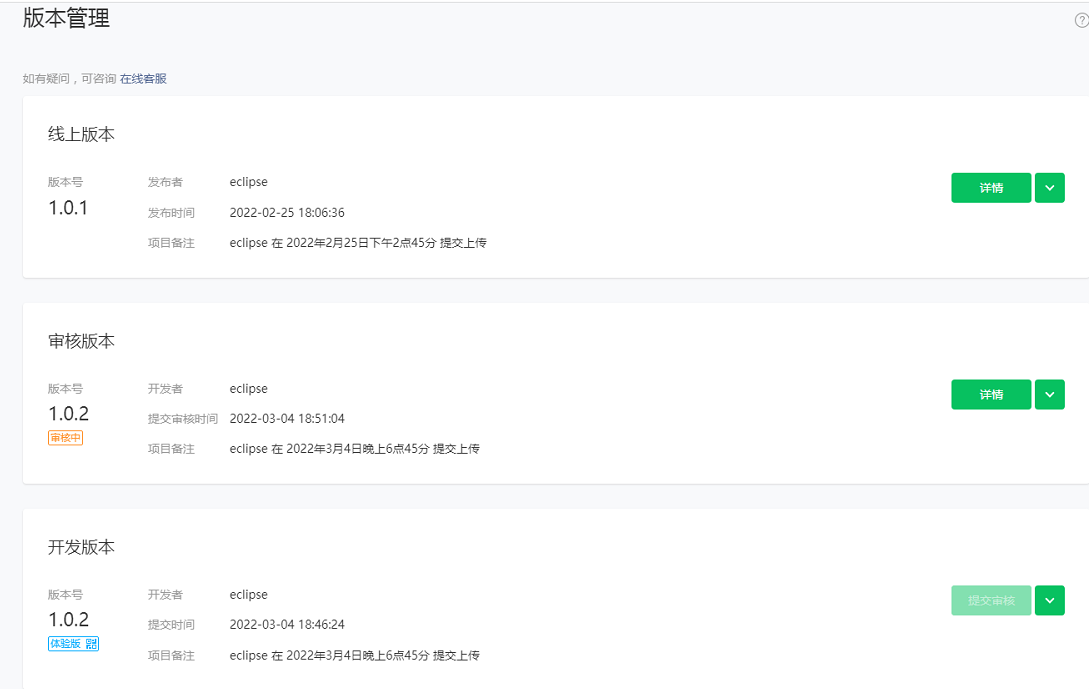Click the publish time 2022-02-25 18:06:36
1089x689 pixels.
[287, 213]
